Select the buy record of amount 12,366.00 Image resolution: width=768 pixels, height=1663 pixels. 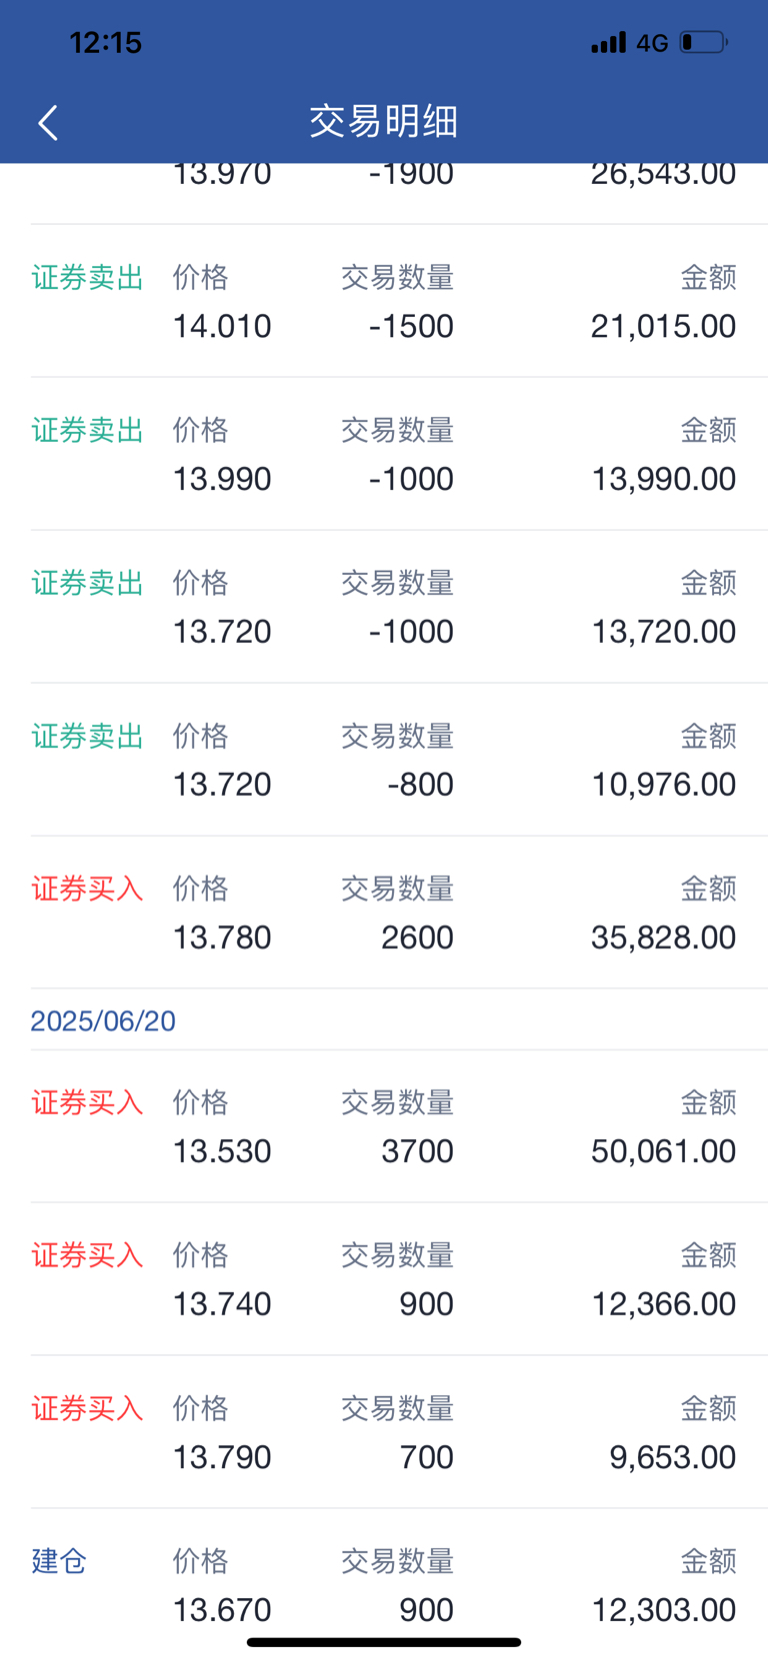click(x=384, y=1280)
